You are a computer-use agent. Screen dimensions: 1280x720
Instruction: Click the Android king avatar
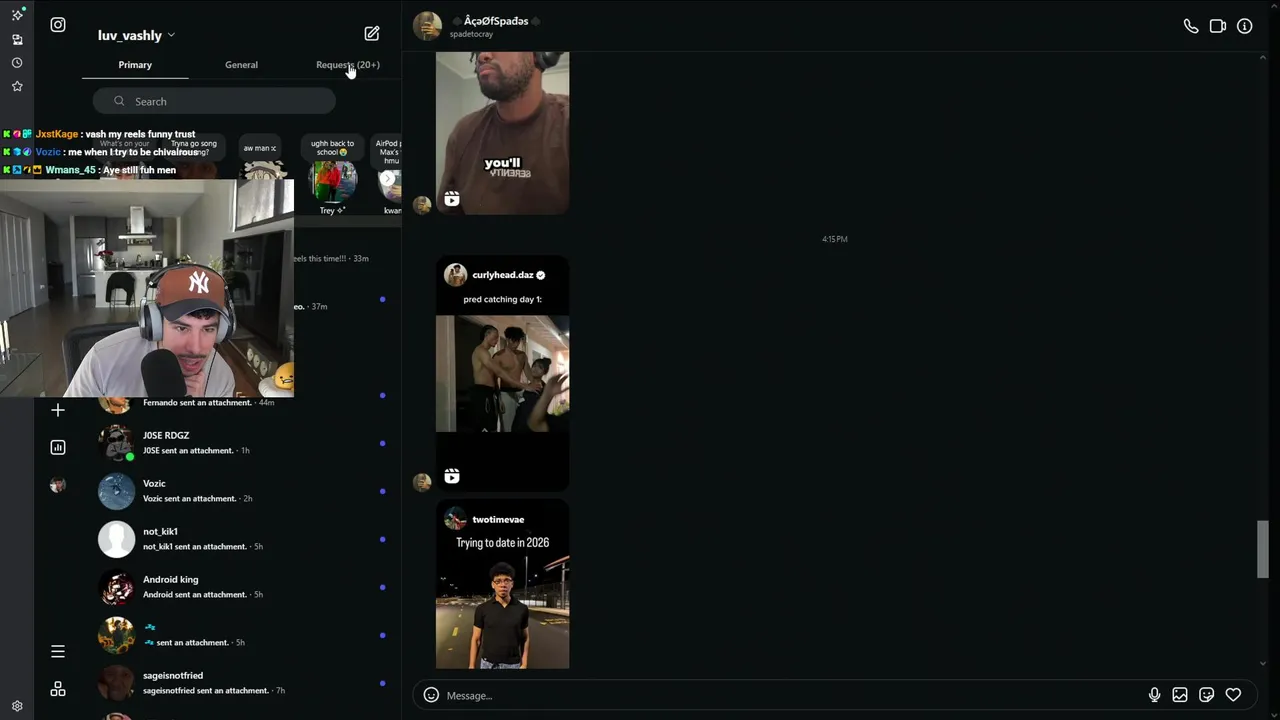pos(116,587)
